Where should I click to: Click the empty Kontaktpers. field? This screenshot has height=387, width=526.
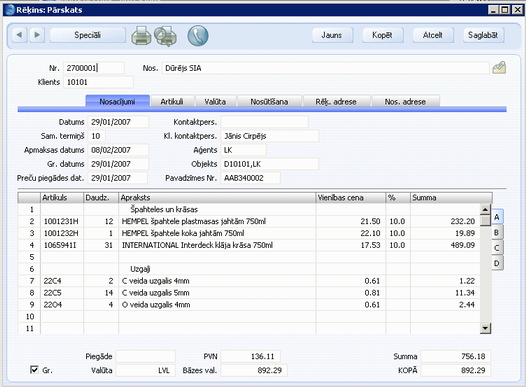click(264, 122)
